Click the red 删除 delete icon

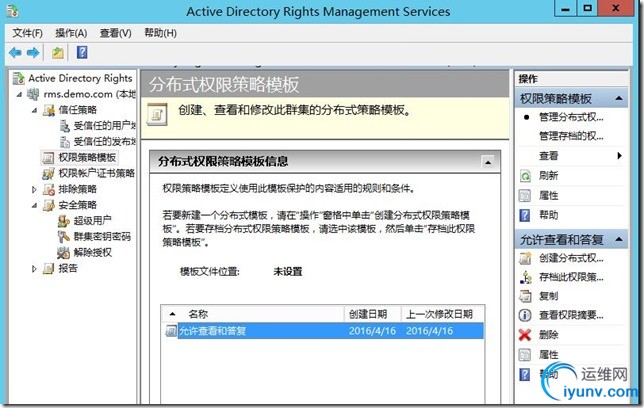(x=525, y=335)
